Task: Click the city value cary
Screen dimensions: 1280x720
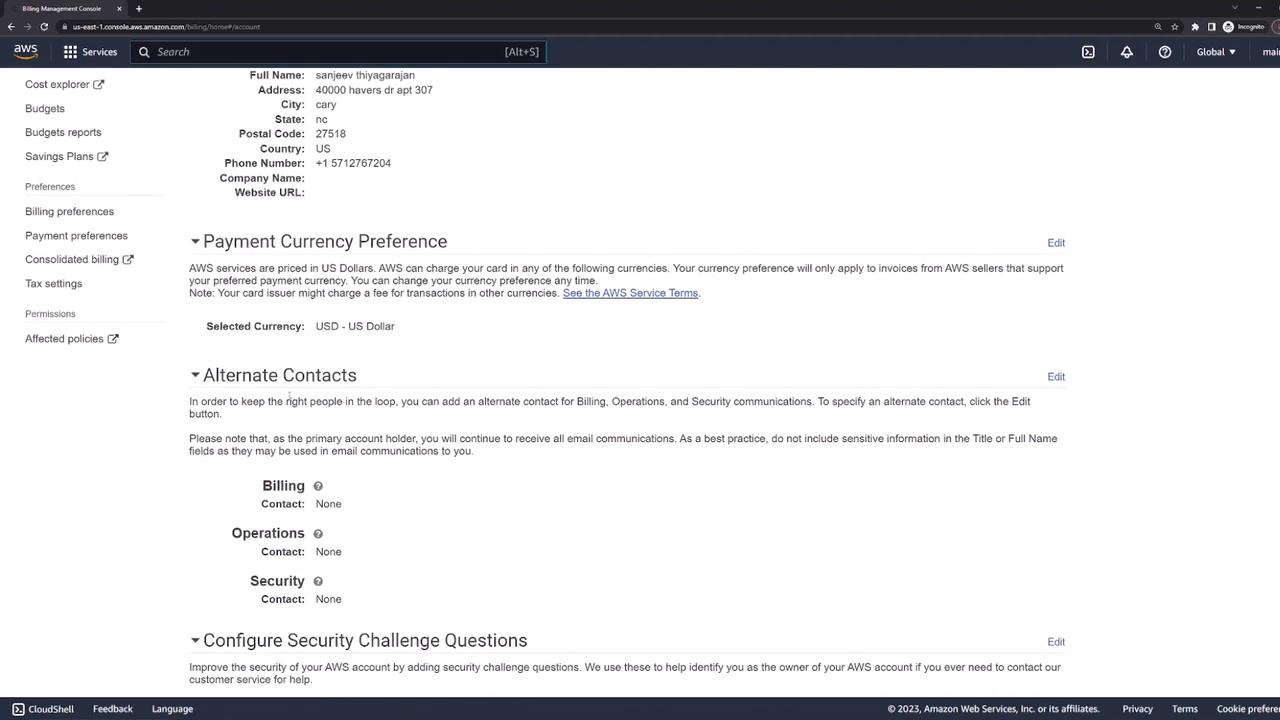Action: [x=326, y=105]
